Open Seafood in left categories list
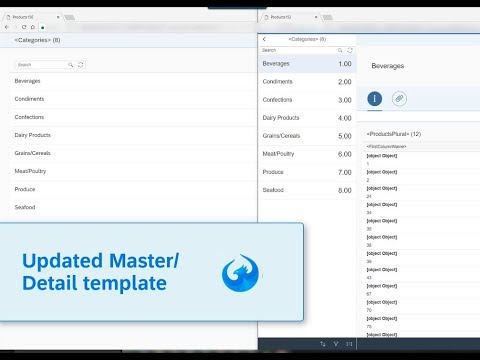Screen dimensions: 480x360 133,207
